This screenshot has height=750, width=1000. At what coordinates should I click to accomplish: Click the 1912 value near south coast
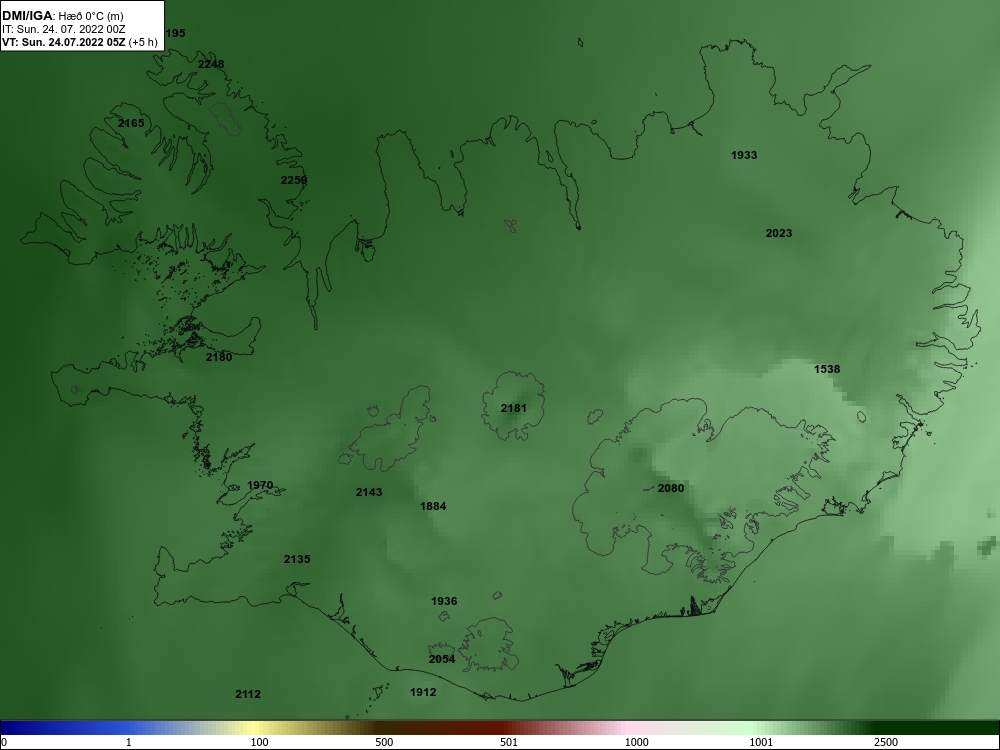[x=423, y=692]
